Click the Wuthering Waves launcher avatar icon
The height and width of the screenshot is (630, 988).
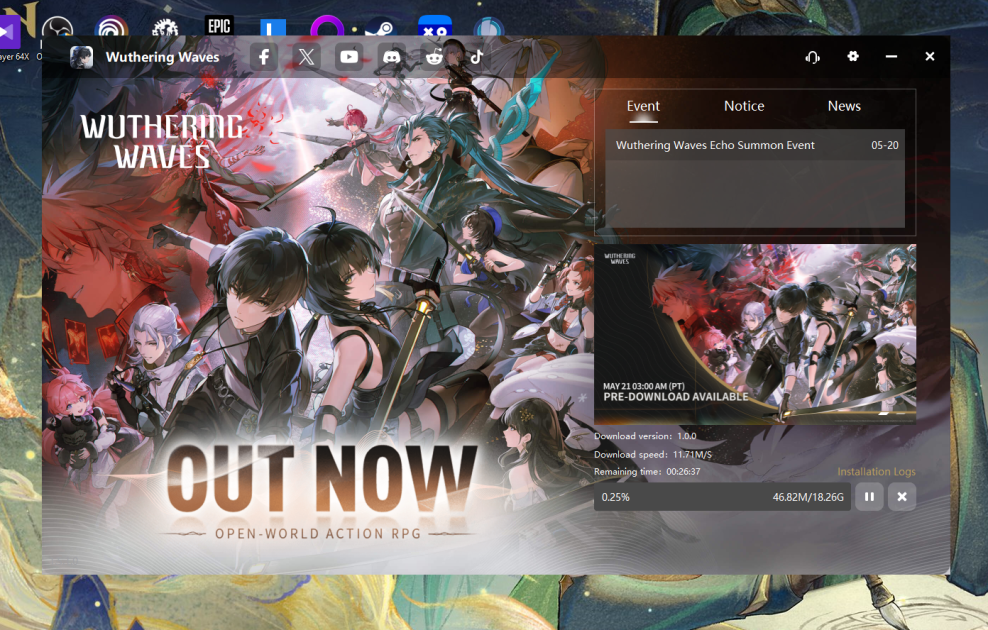tap(81, 57)
